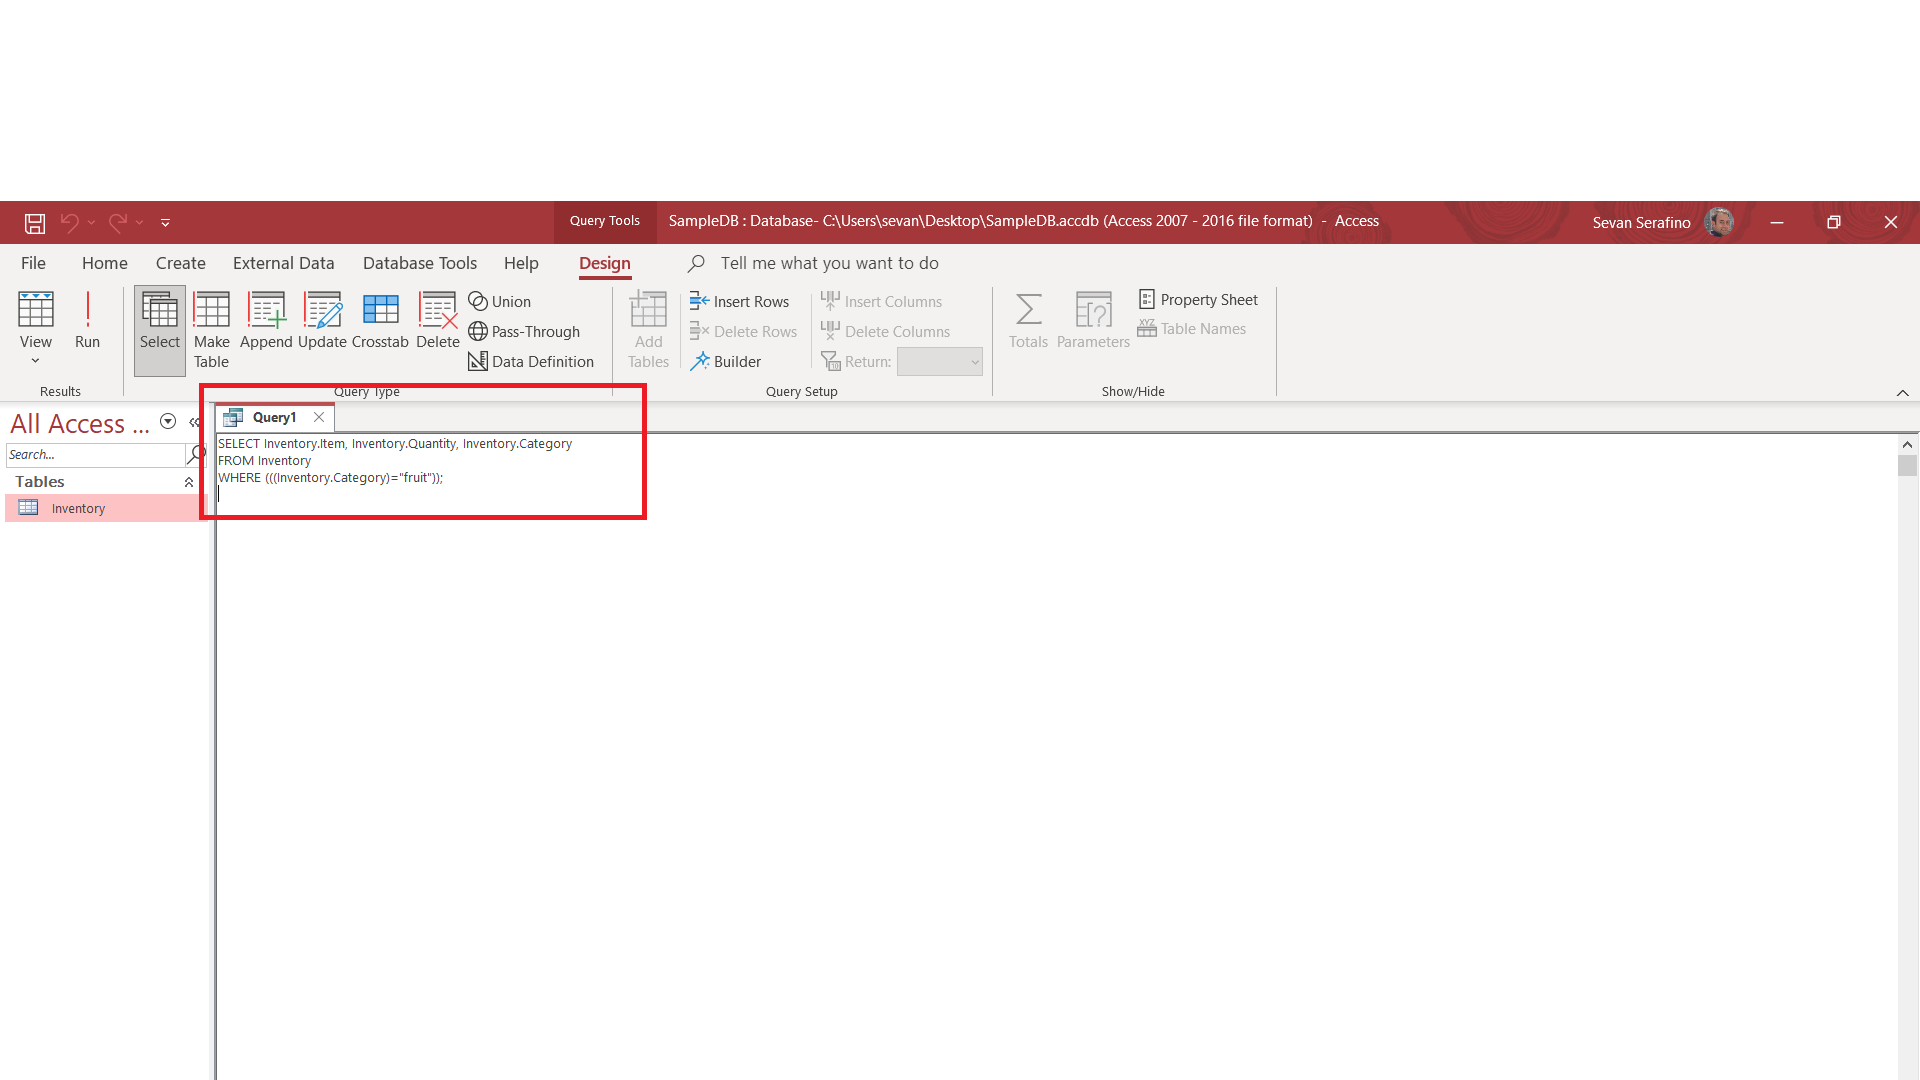Image resolution: width=1920 pixels, height=1080 pixels.
Task: Select the Pass-Through query option
Action: pyautogui.click(x=524, y=331)
